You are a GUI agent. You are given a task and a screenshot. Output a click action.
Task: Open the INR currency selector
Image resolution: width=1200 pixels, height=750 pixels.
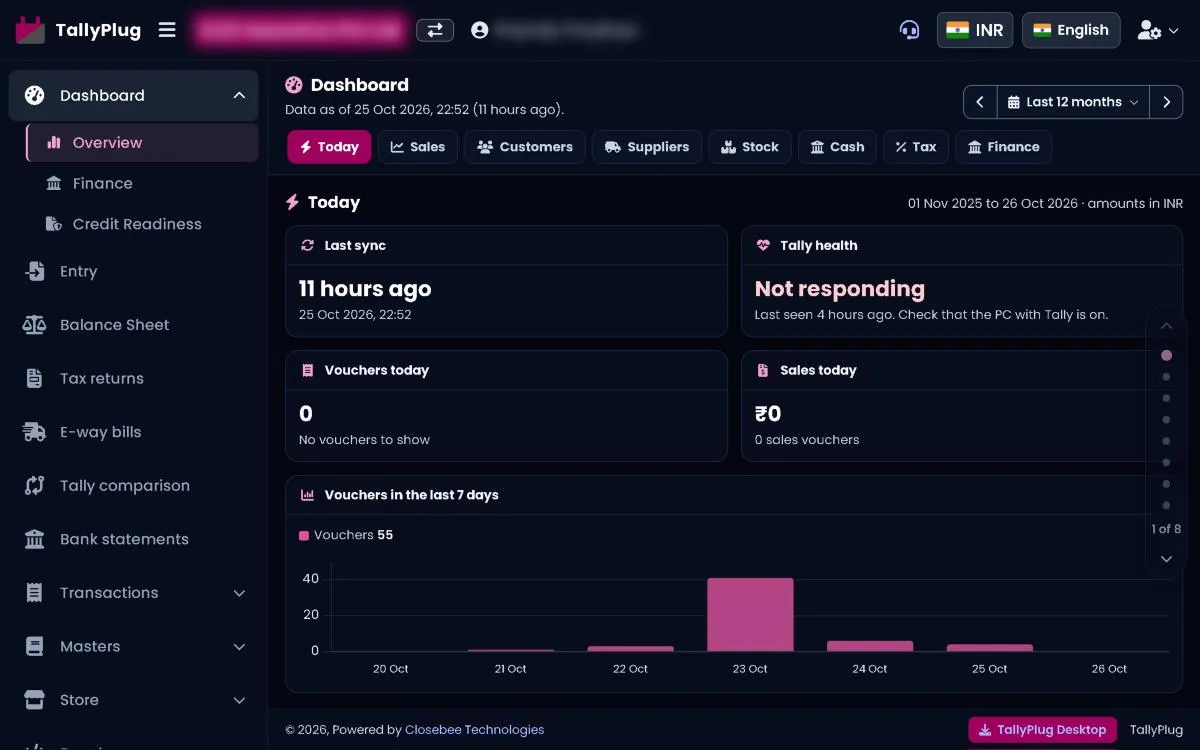click(x=975, y=30)
